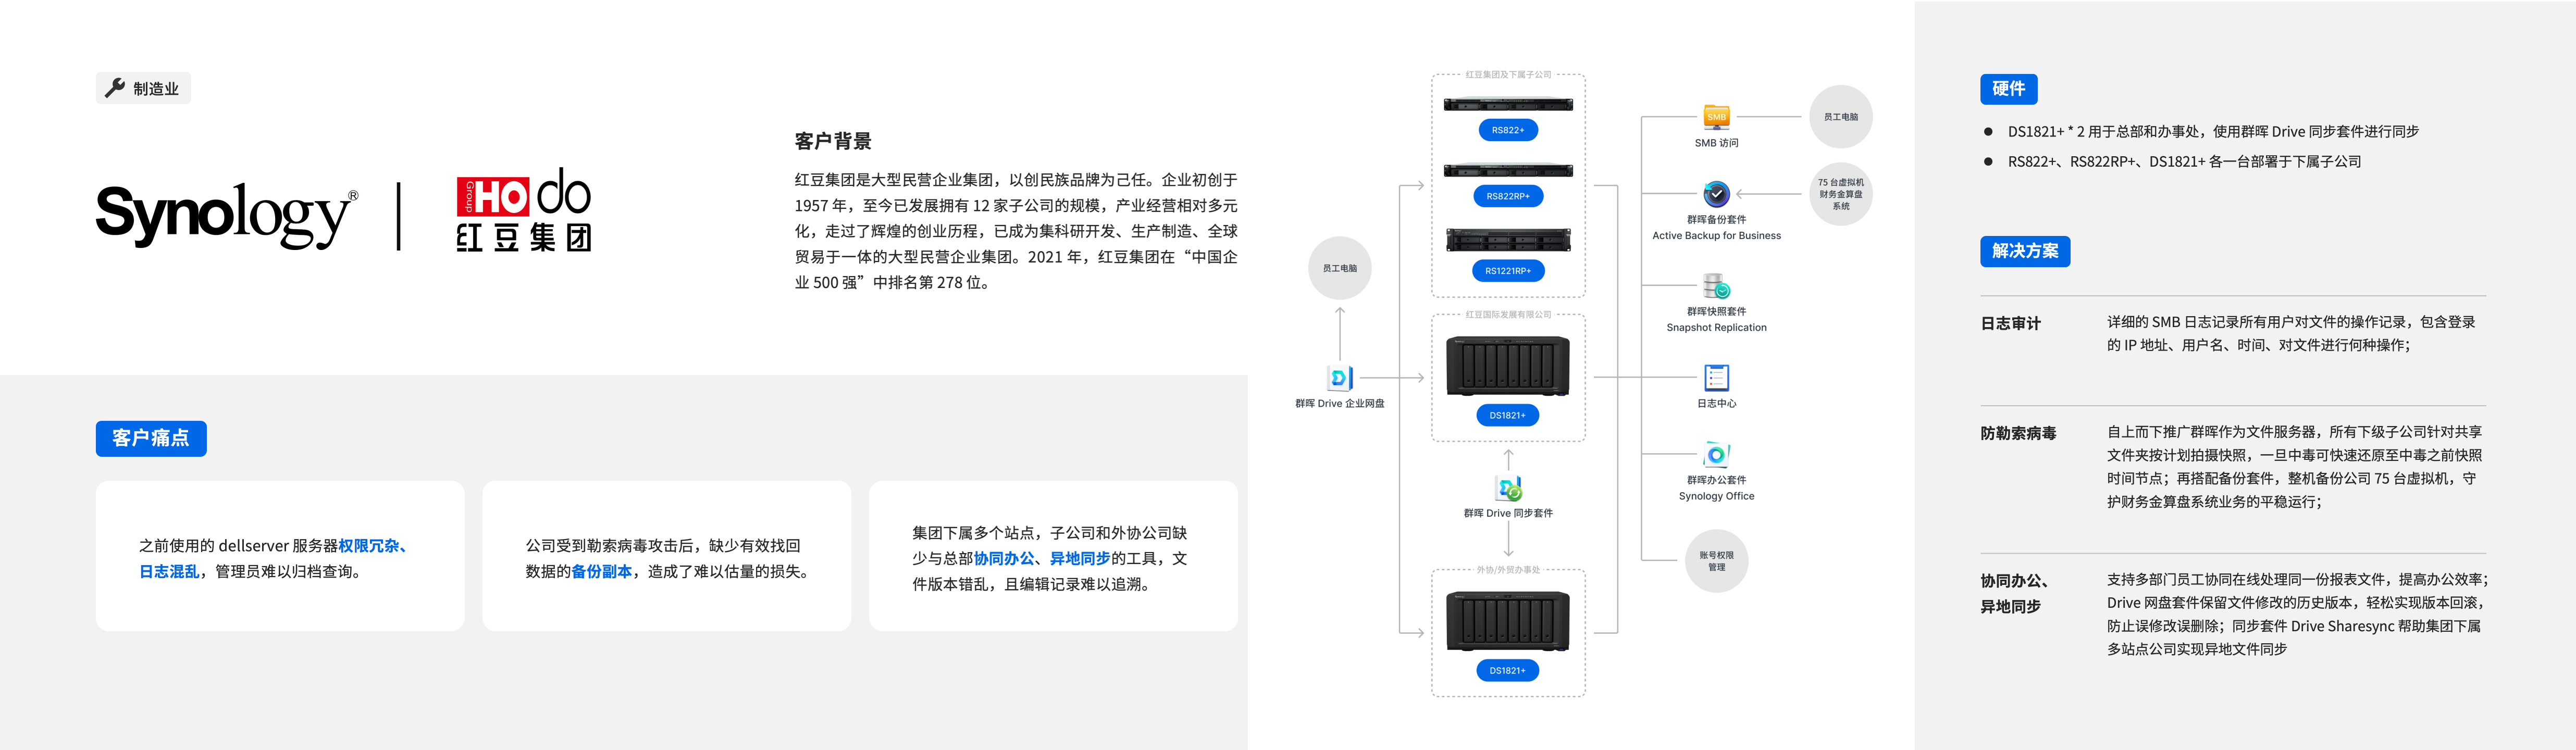Click the 账号权限管理 circle
Image resolution: width=2576 pixels, height=750 pixels.
click(1716, 561)
